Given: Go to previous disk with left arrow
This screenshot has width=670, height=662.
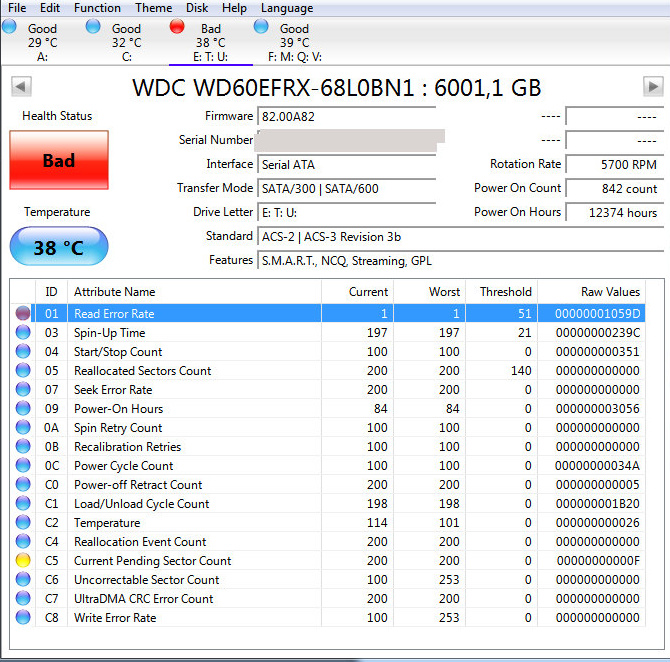Looking at the screenshot, I should click(x=20, y=88).
